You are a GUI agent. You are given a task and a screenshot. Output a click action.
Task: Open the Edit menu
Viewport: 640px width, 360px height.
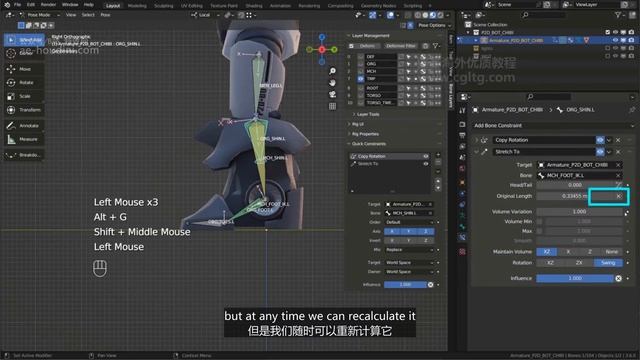(31, 4)
